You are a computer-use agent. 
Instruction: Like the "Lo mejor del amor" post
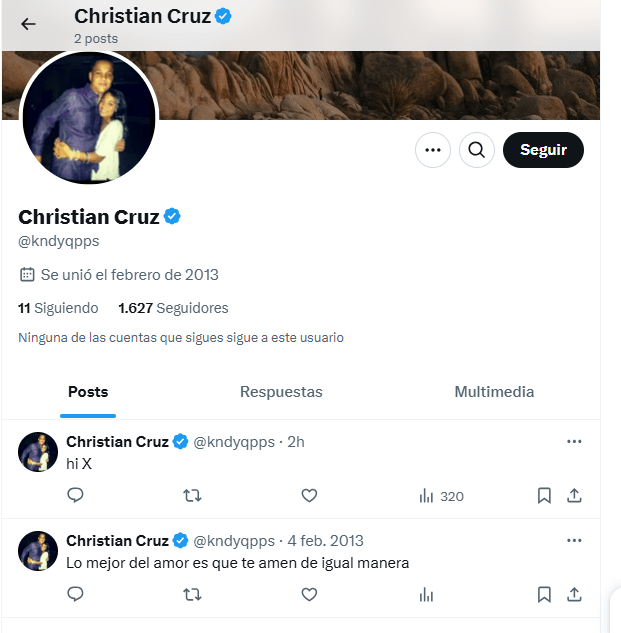[x=309, y=594]
